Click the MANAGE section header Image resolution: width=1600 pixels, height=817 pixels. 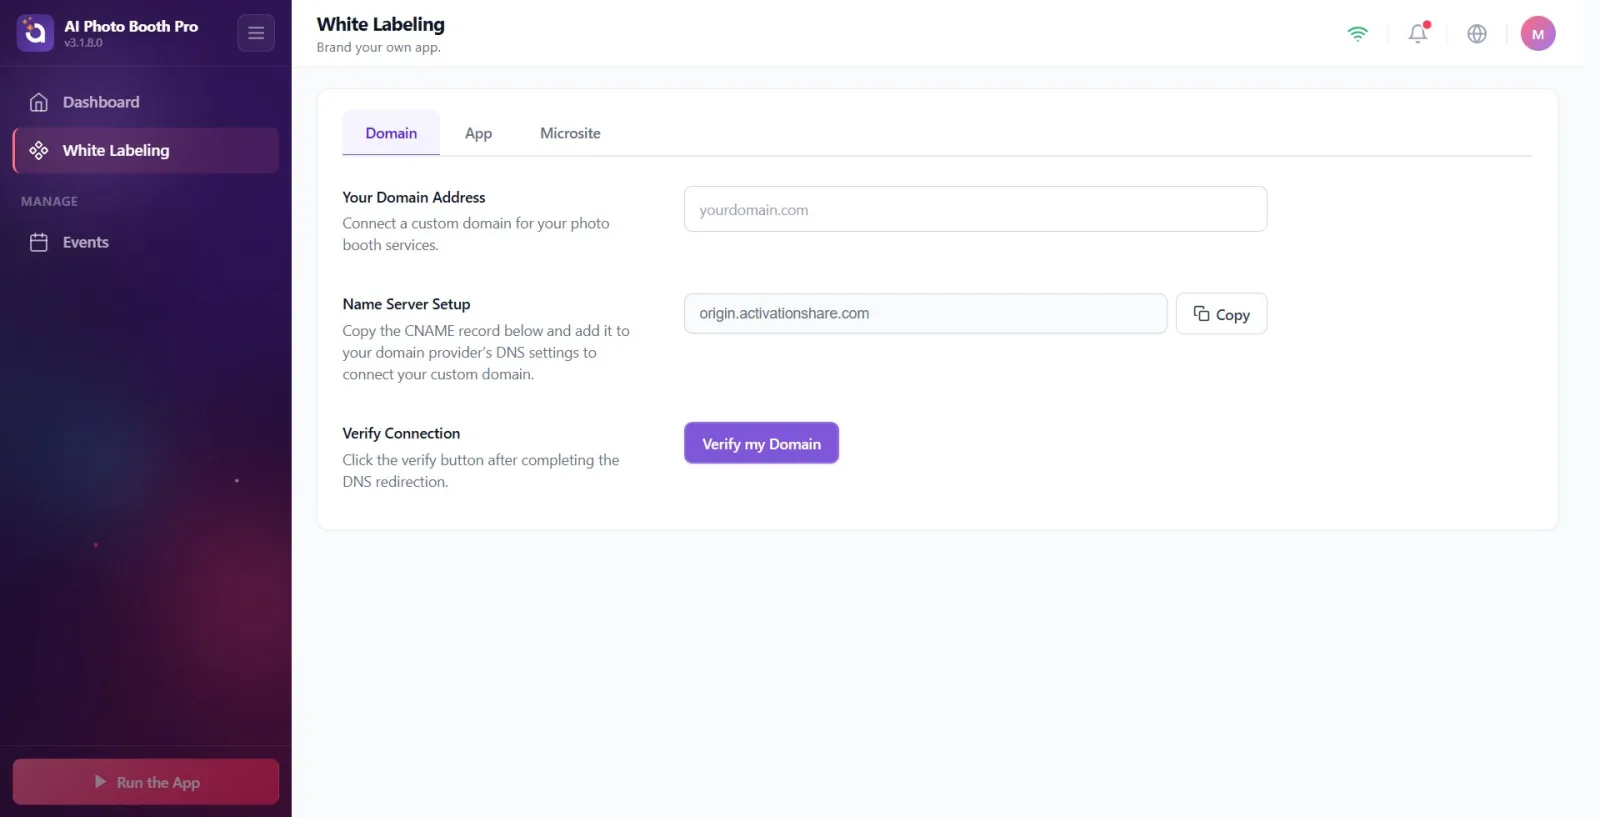49,201
